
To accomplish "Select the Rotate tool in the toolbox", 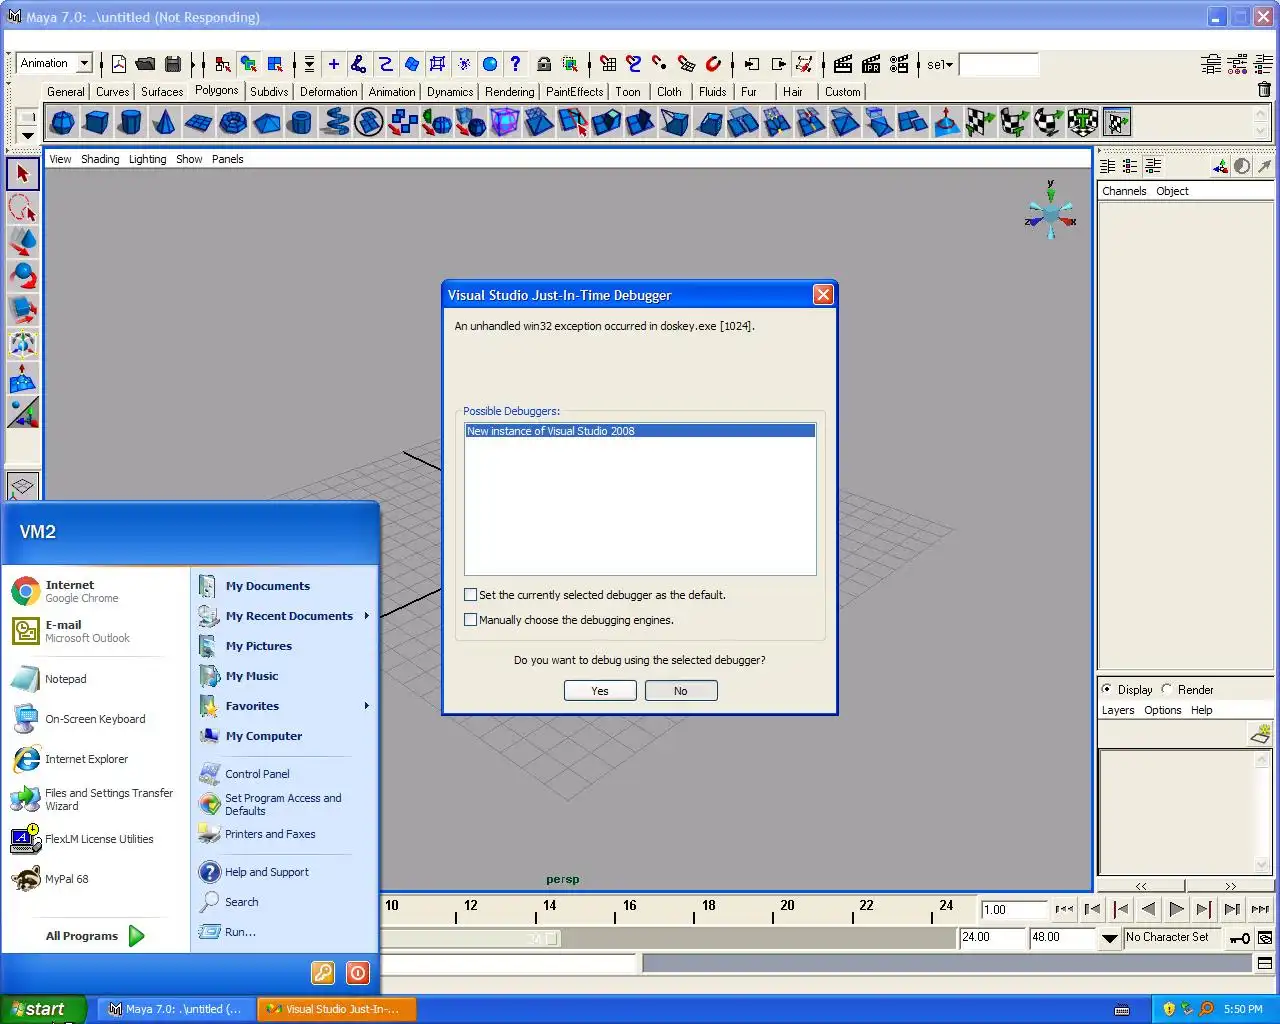I will click(x=23, y=275).
